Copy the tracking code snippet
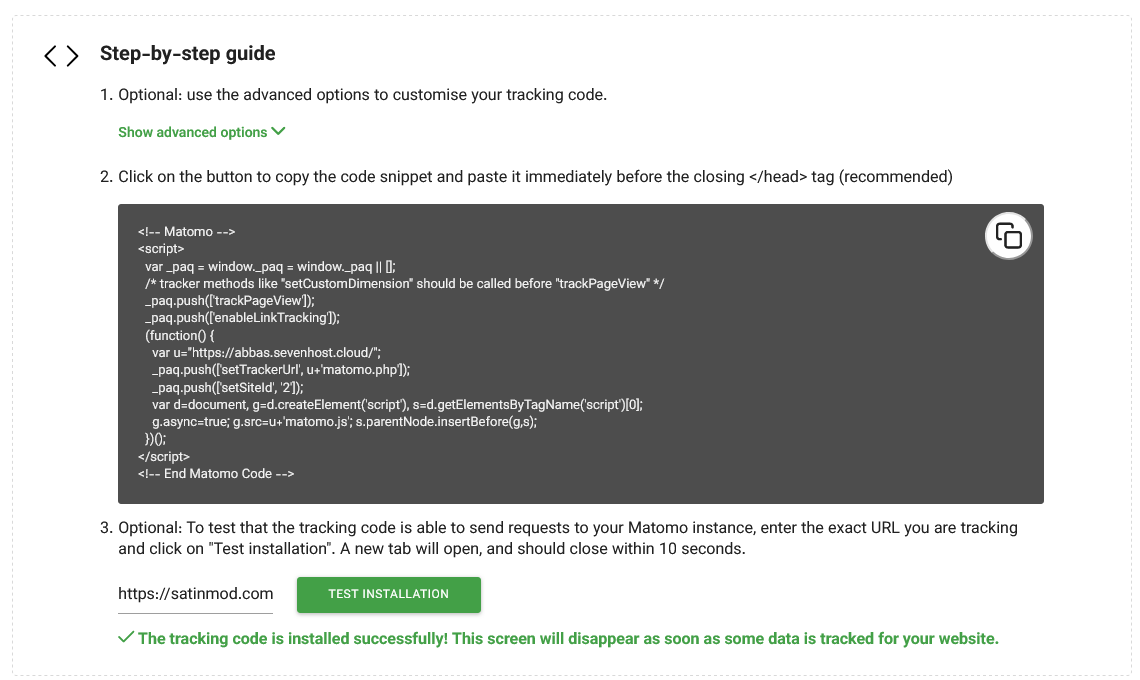Image resolution: width=1140 pixels, height=680 pixels. pos(1008,236)
